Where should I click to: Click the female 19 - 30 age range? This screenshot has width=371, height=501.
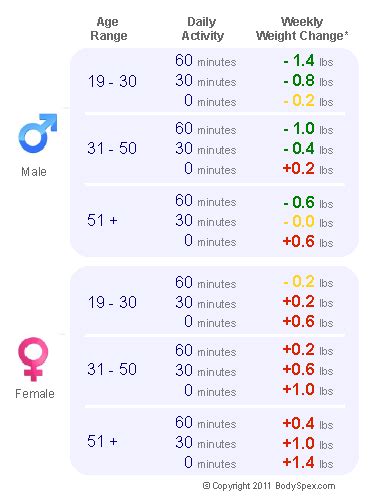[112, 302]
